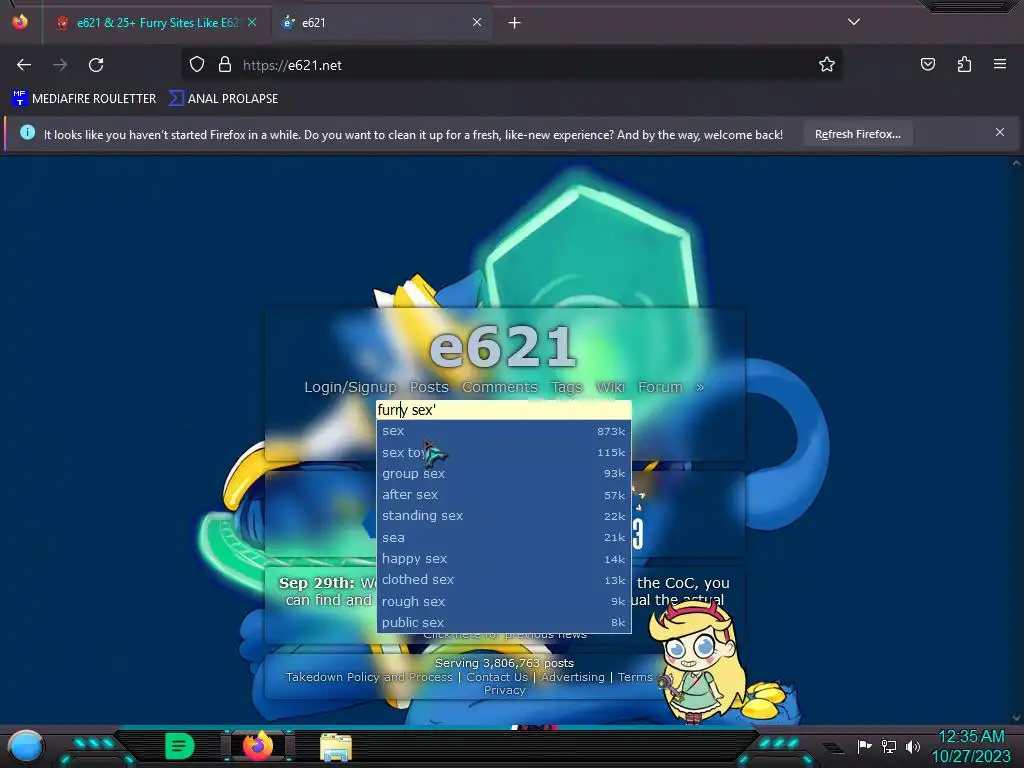The width and height of the screenshot is (1024, 768).
Task: Open the Posts link
Action: tap(429, 387)
